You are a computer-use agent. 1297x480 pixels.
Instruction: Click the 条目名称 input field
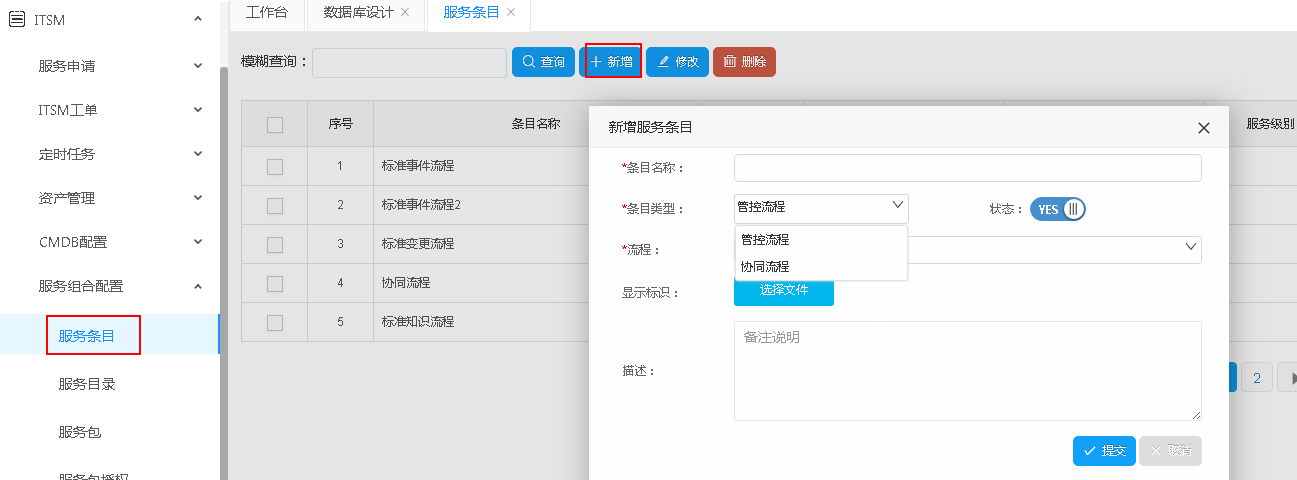(966, 168)
